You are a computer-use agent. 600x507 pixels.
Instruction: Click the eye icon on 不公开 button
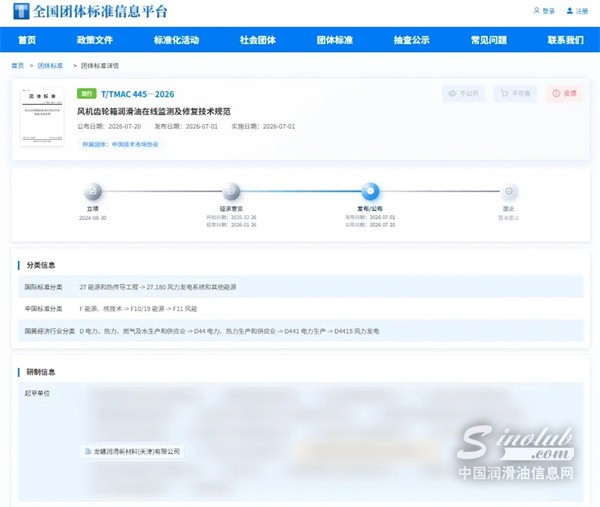click(452, 93)
